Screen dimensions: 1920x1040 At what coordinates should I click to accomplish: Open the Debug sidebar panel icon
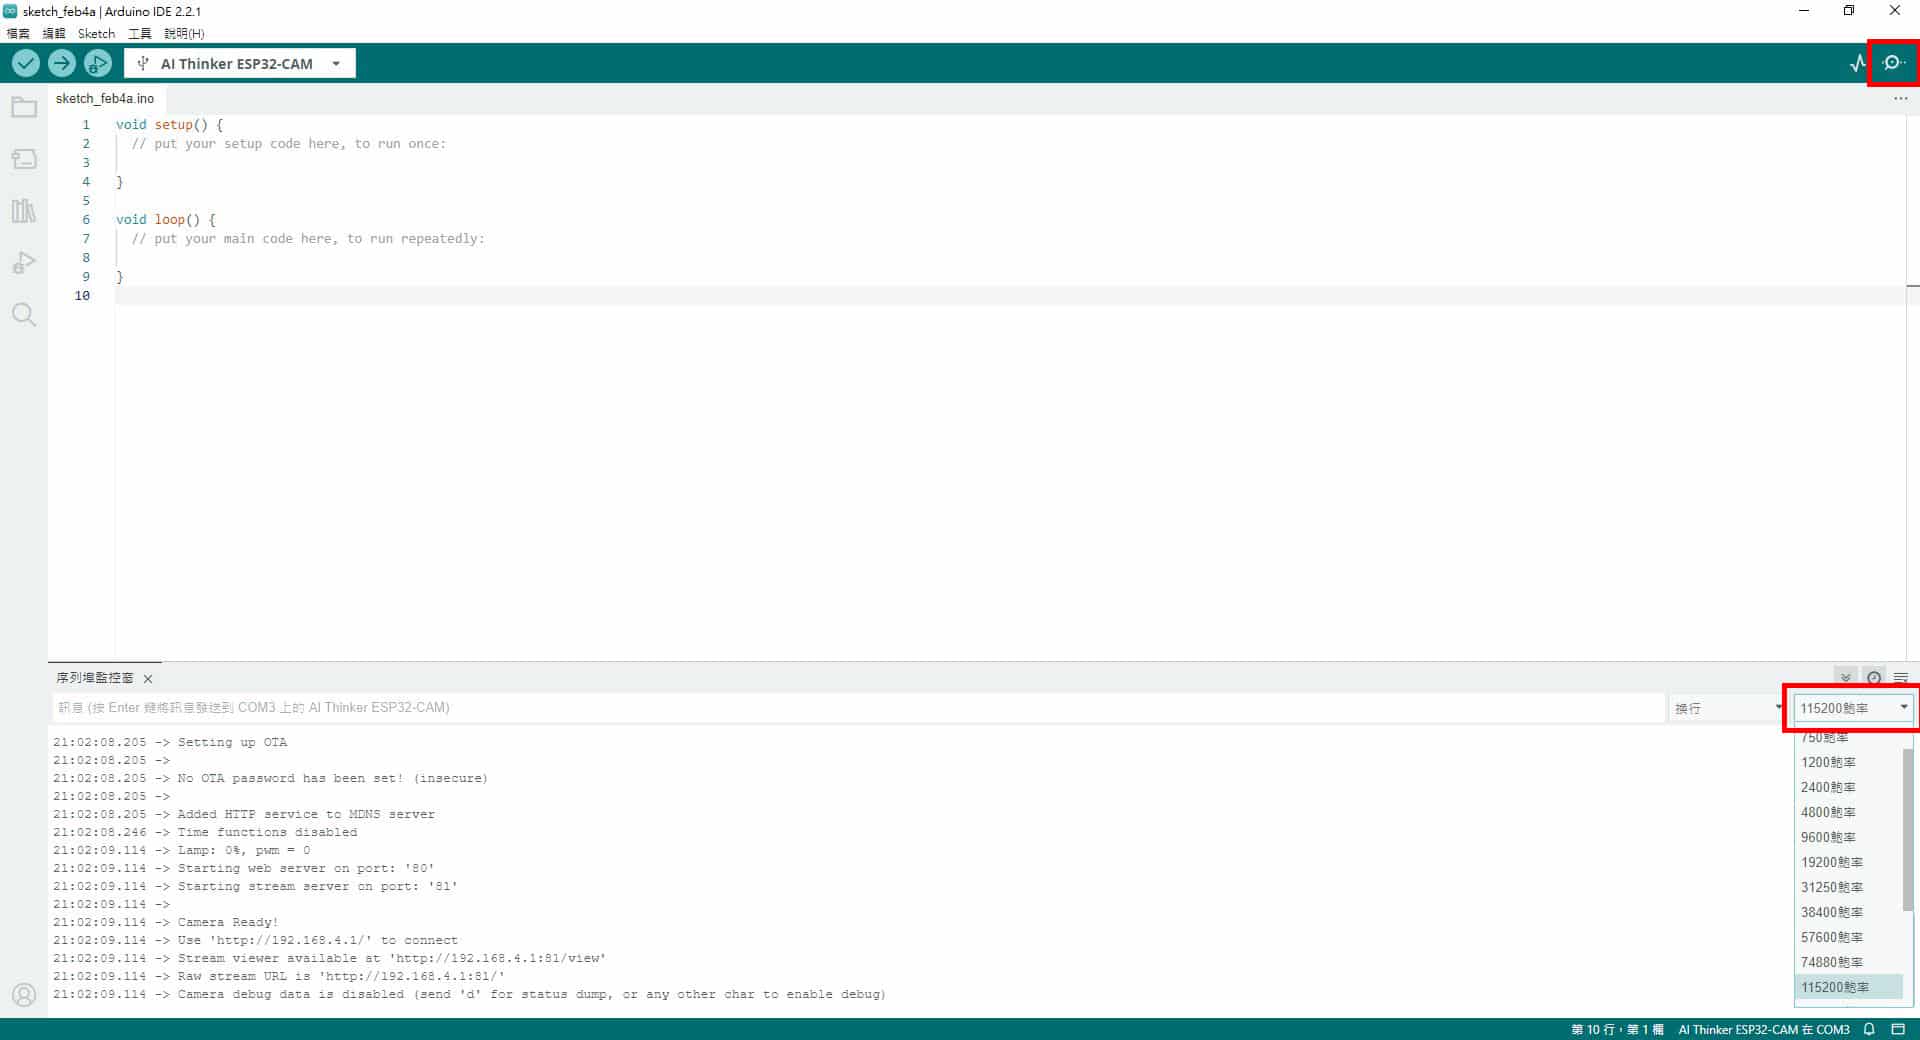click(23, 262)
